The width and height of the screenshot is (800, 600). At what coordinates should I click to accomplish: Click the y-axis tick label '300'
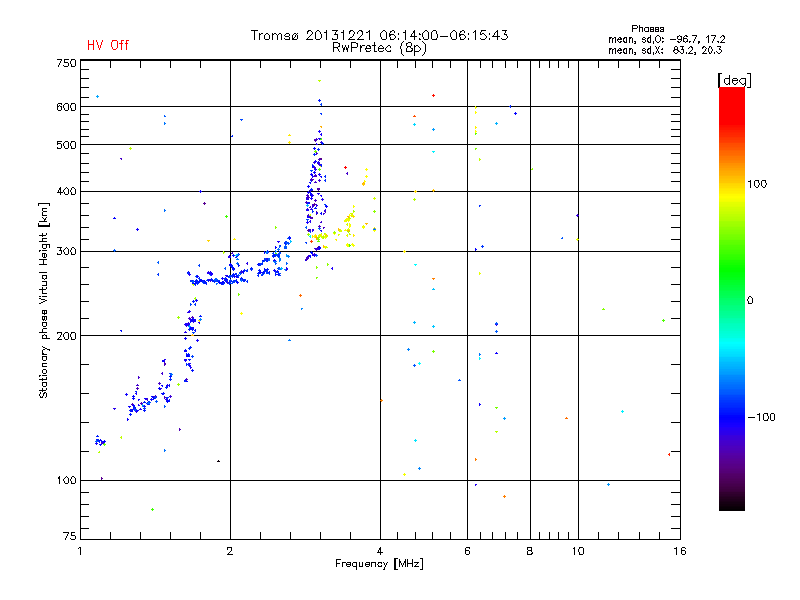pyautogui.click(x=66, y=251)
